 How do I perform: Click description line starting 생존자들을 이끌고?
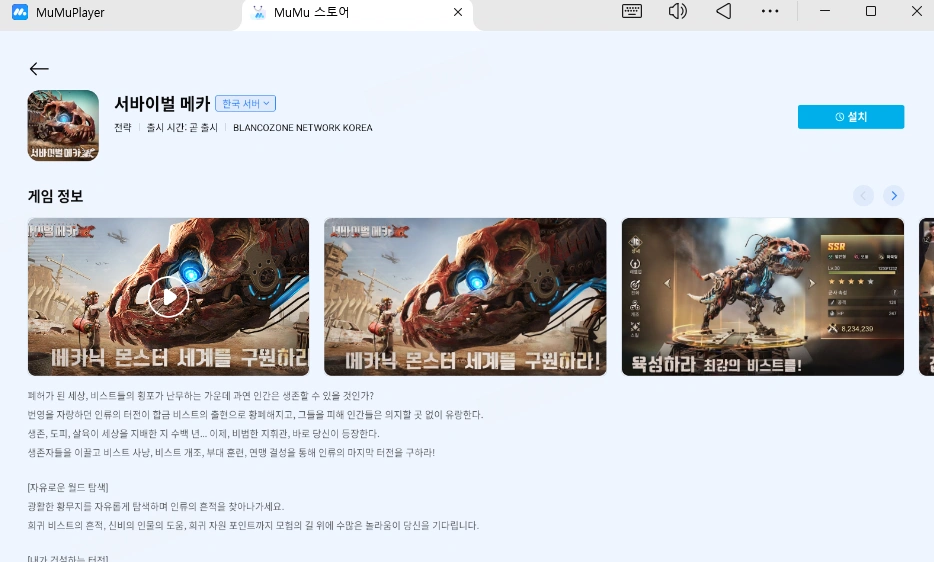coord(231,452)
